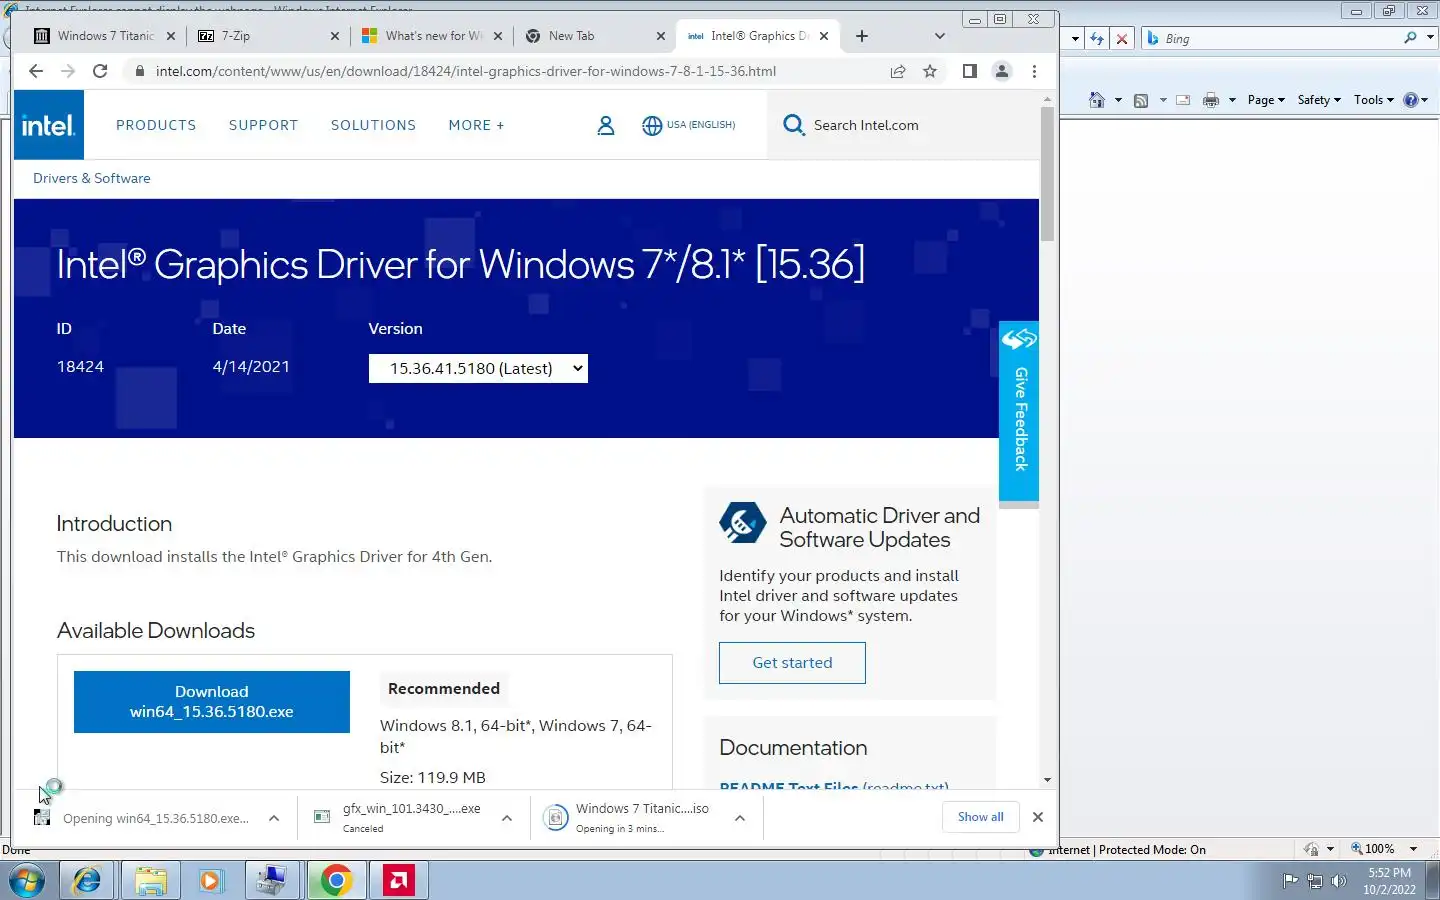This screenshot has height=900, width=1440.
Task: Open IE search provider dropdown arrow
Action: click(1430, 38)
